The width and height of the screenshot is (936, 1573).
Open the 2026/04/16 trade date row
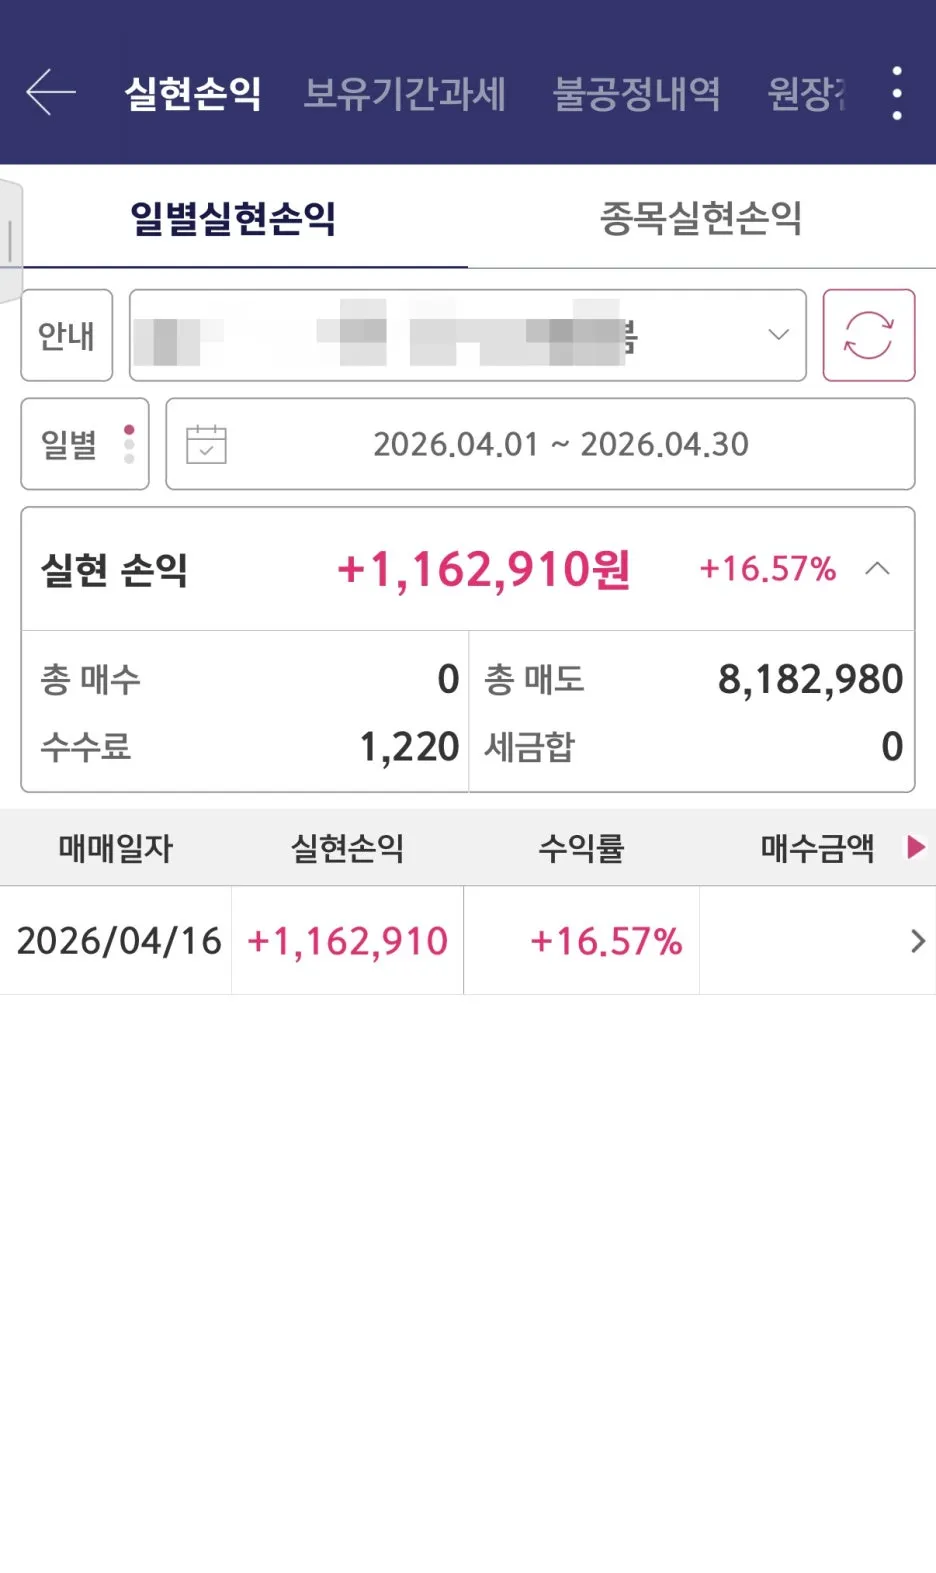[x=468, y=940]
